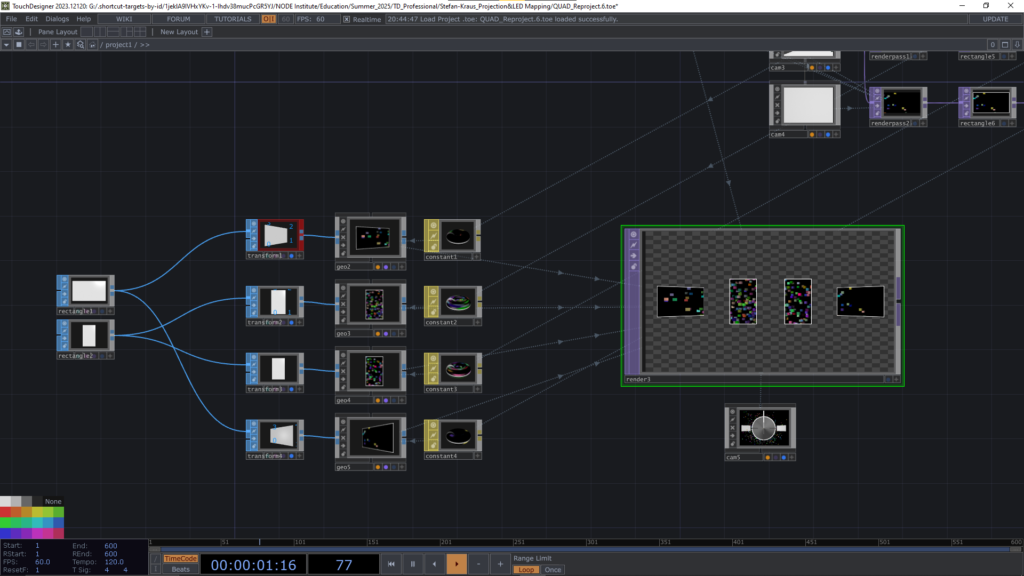Screen dimensions: 1024x576
Task: Select the four-pane grid layout icon
Action: coord(140,31)
